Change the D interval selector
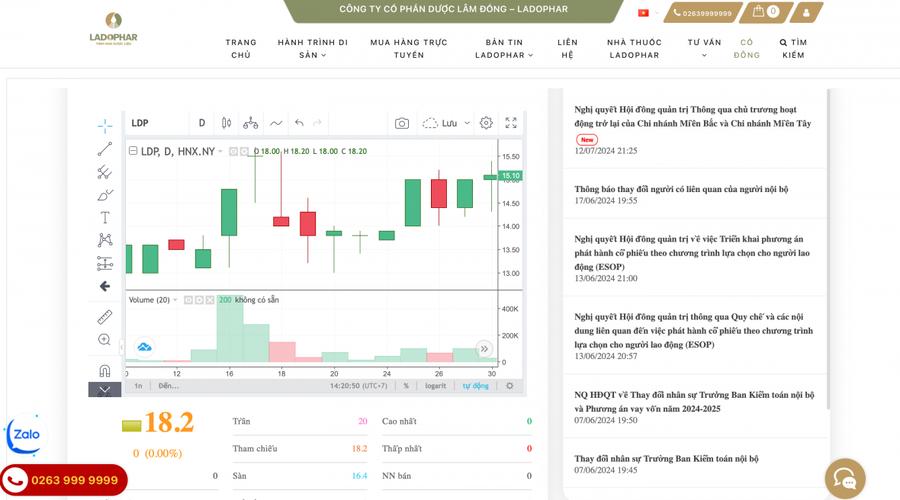The height and width of the screenshot is (500, 900). pos(201,123)
